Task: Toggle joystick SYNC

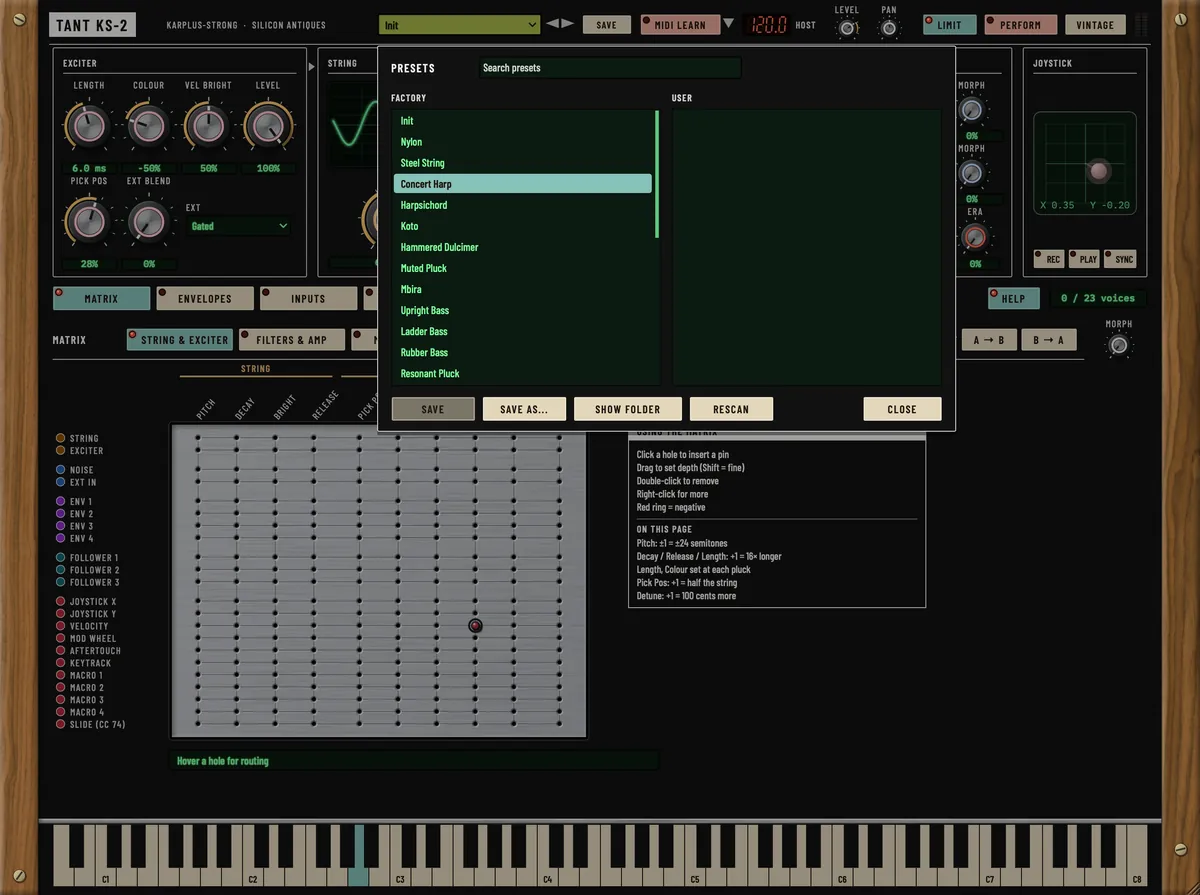Action: 1120,259
